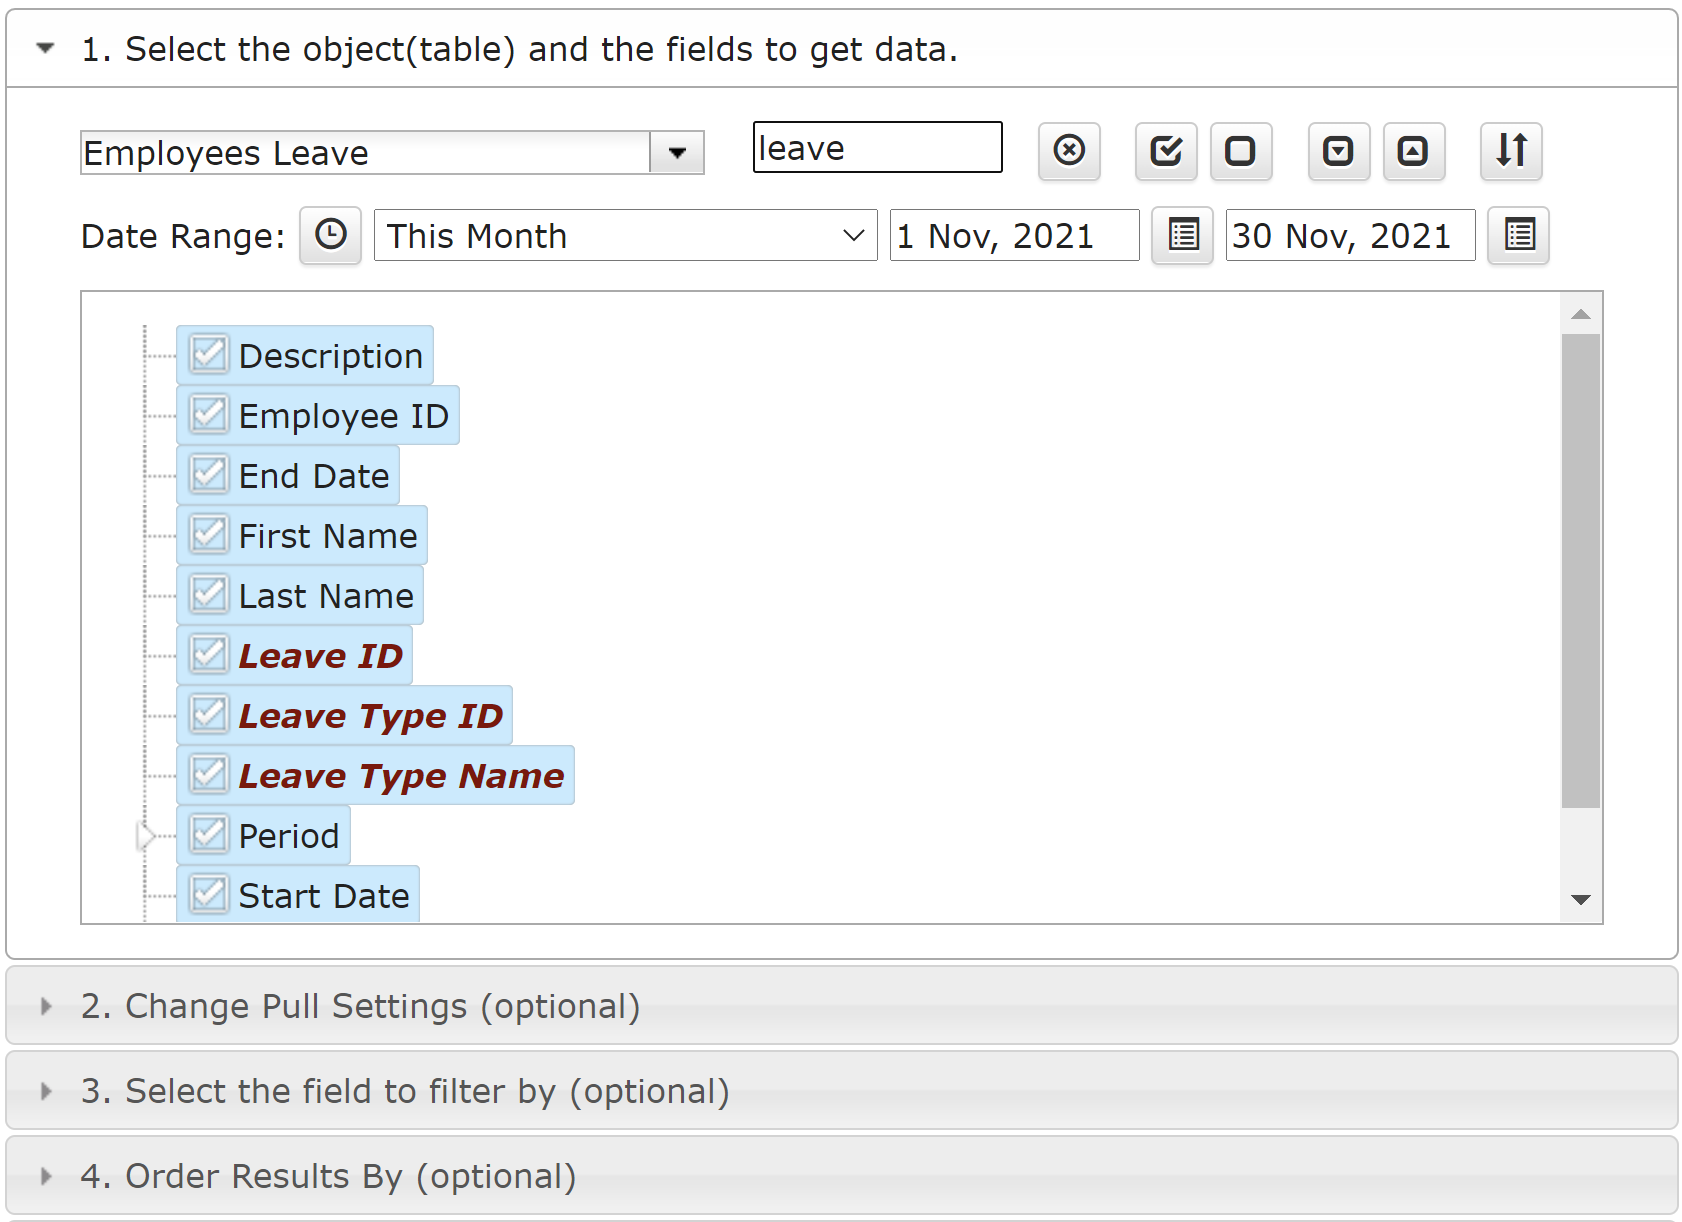Click the leave search text box
Screen dimensions: 1682x1222
(877, 148)
